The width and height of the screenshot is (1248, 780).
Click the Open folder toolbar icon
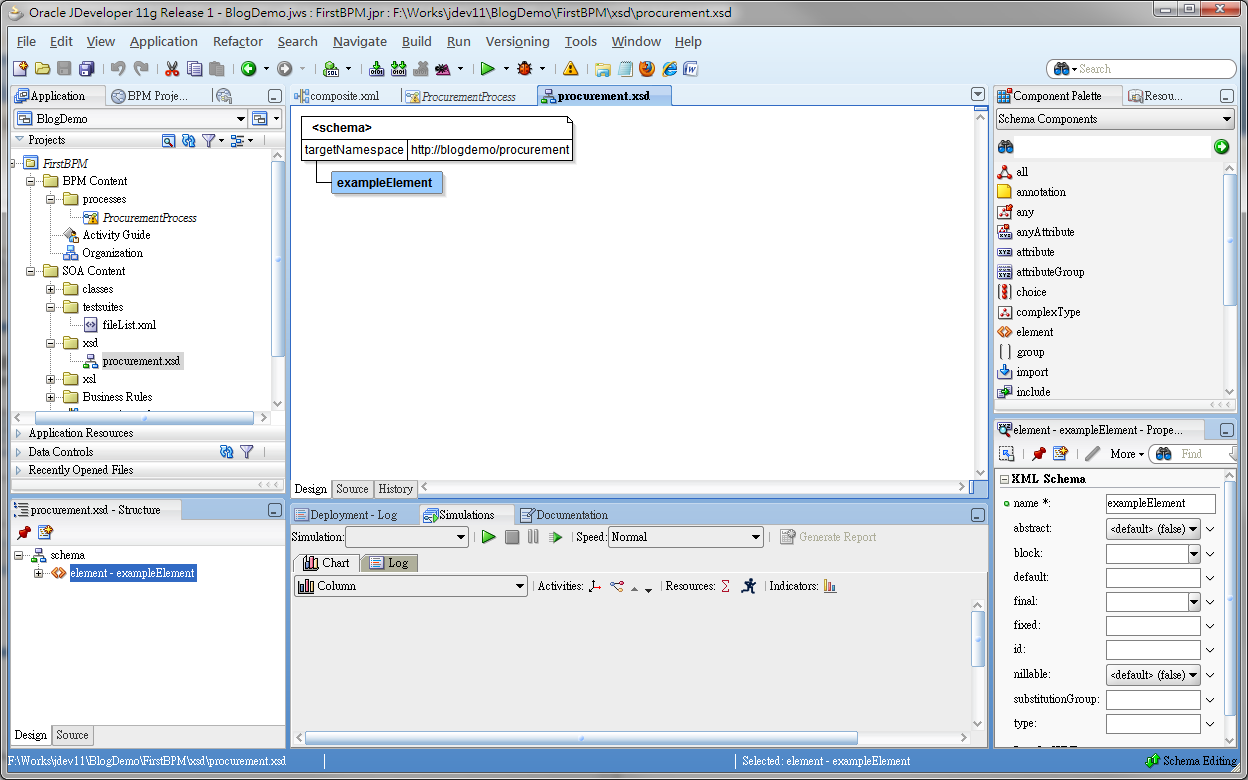(x=42, y=69)
